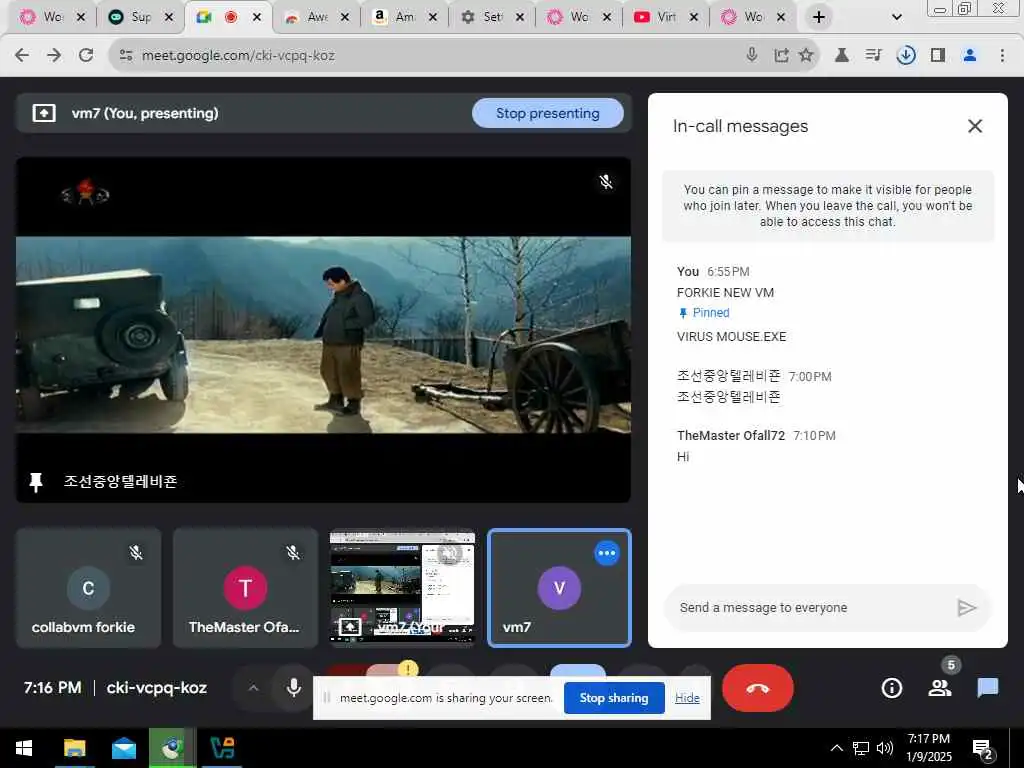The height and width of the screenshot is (768, 1024).
Task: Expand audio settings chevron beside microphone
Action: tap(253, 688)
